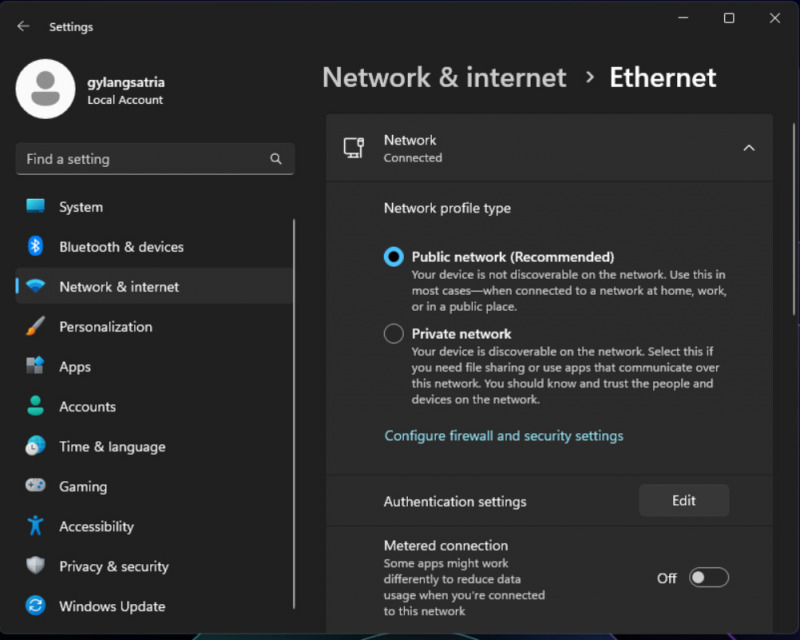Click the Accessibility figure icon
The width and height of the screenshot is (800, 640).
tap(35, 526)
